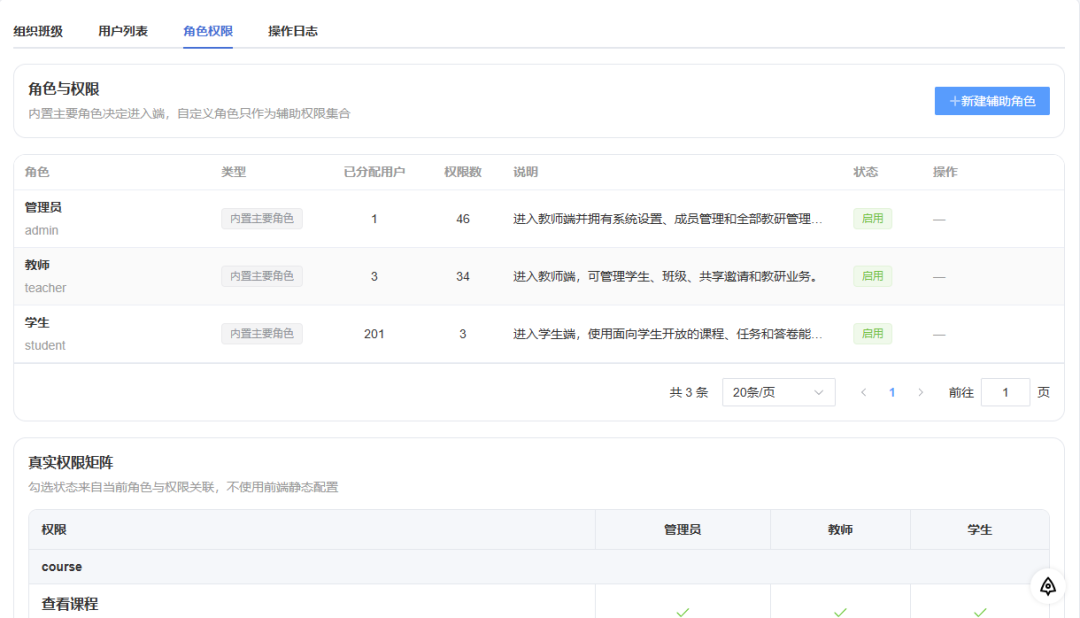Click the course group row in permission matrix
Screen dimensions: 1080x618
(x=539, y=567)
